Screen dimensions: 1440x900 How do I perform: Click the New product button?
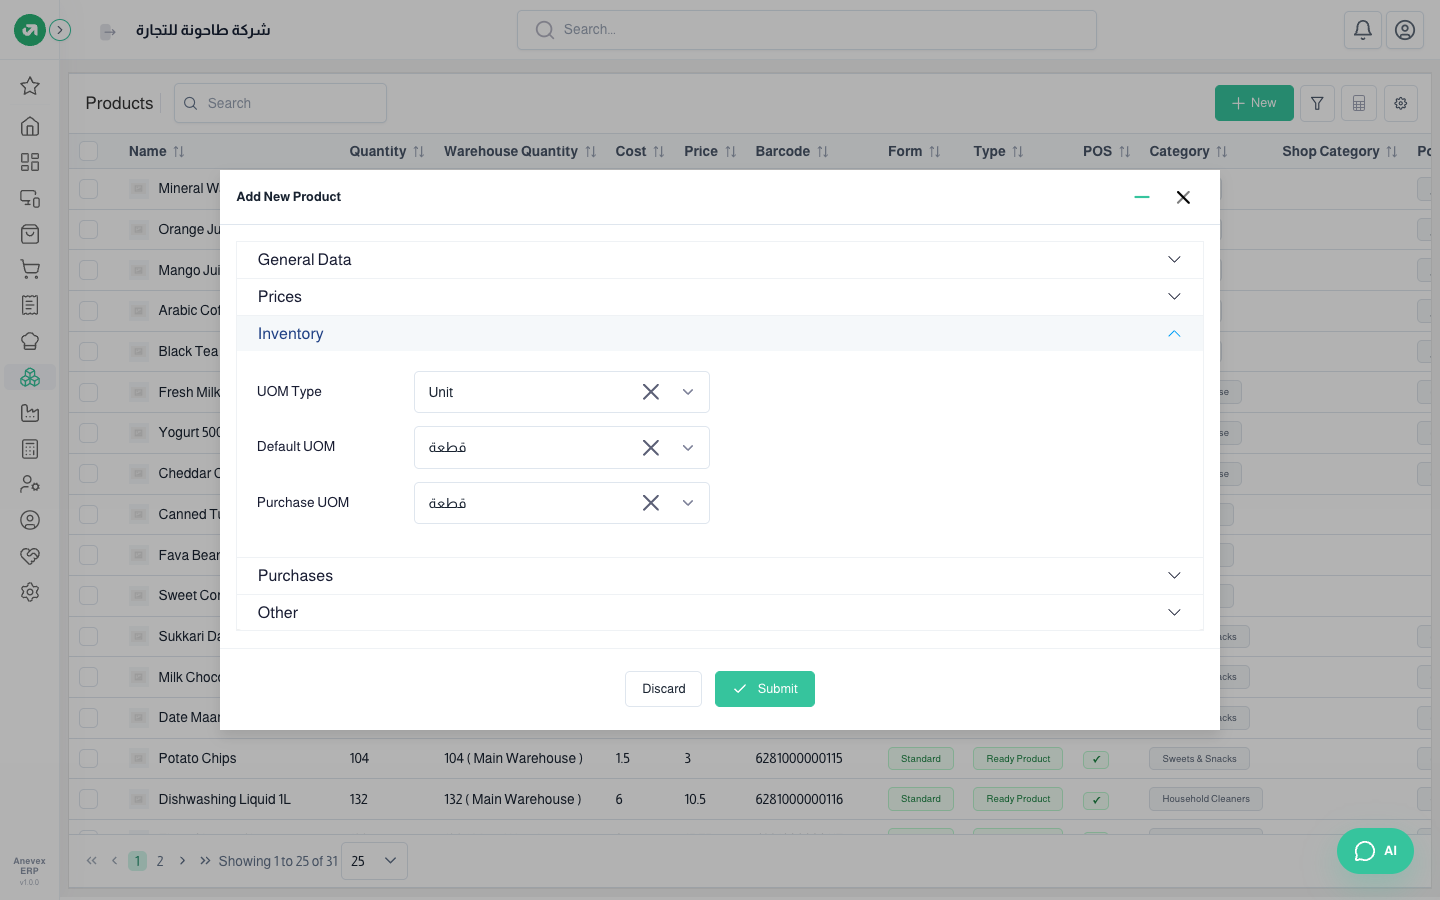click(x=1254, y=103)
